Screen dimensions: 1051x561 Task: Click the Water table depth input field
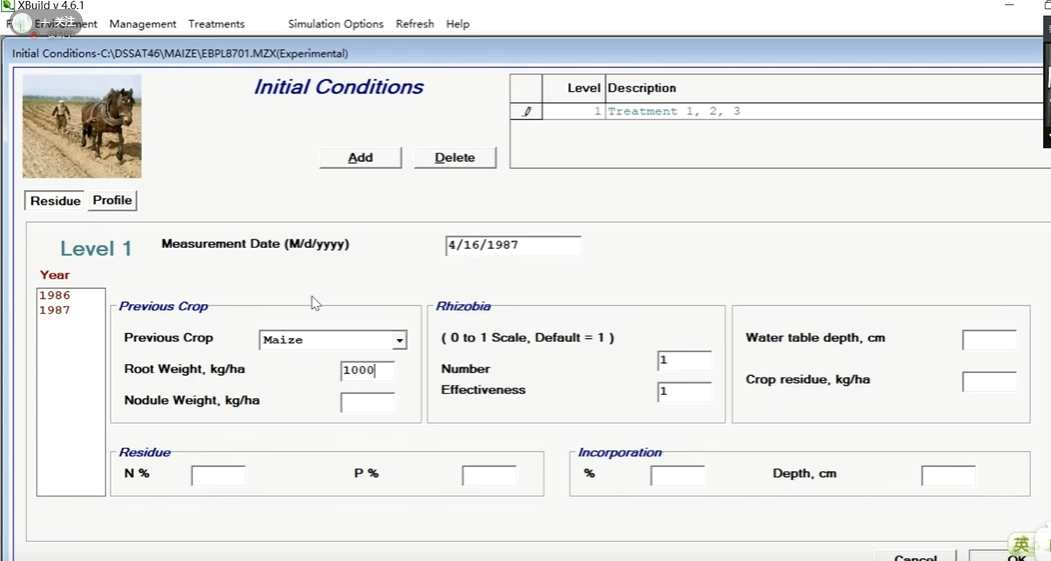point(989,340)
